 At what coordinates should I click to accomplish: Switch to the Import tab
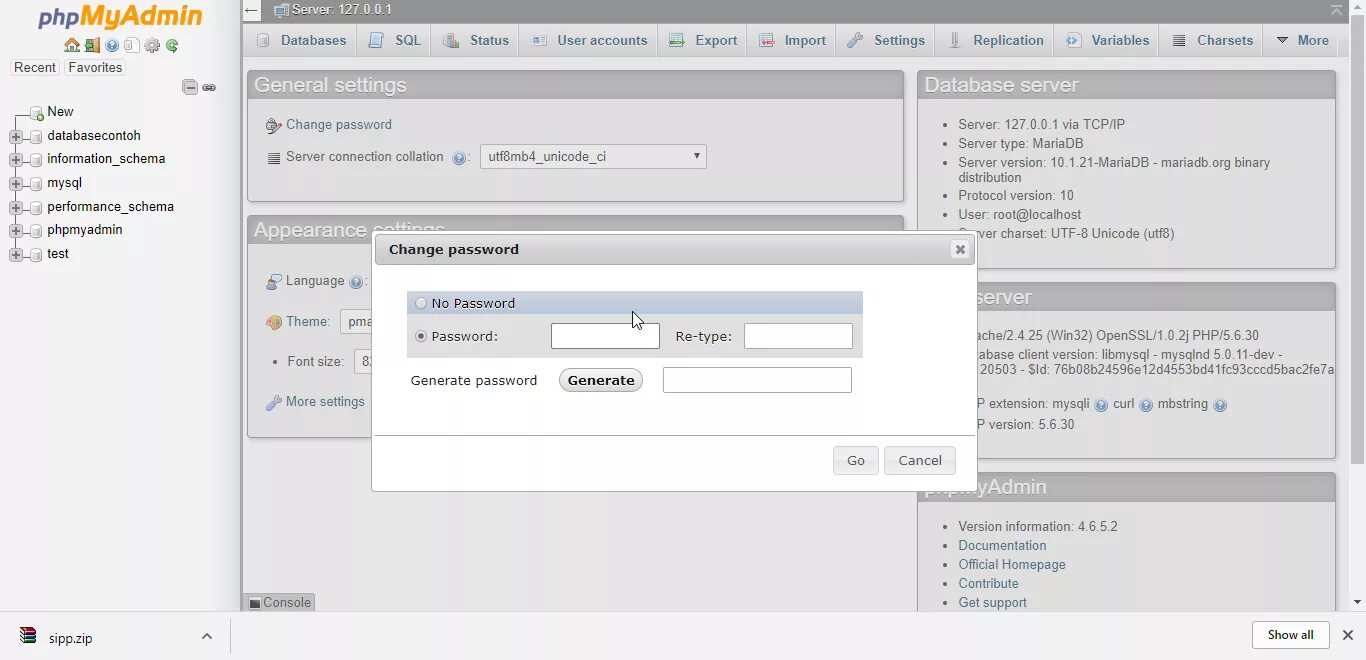792,41
